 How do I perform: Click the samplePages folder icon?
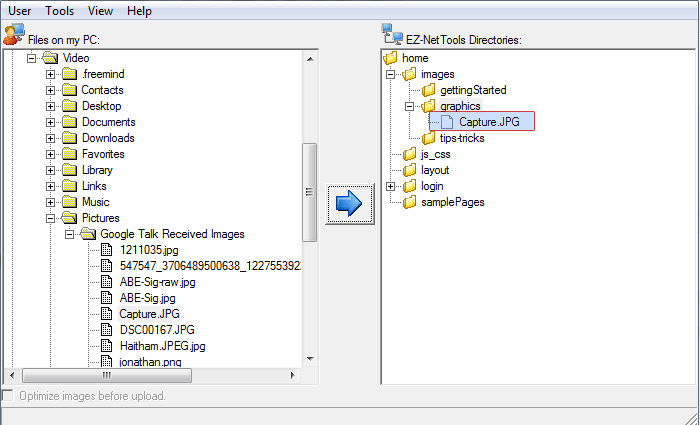410,202
